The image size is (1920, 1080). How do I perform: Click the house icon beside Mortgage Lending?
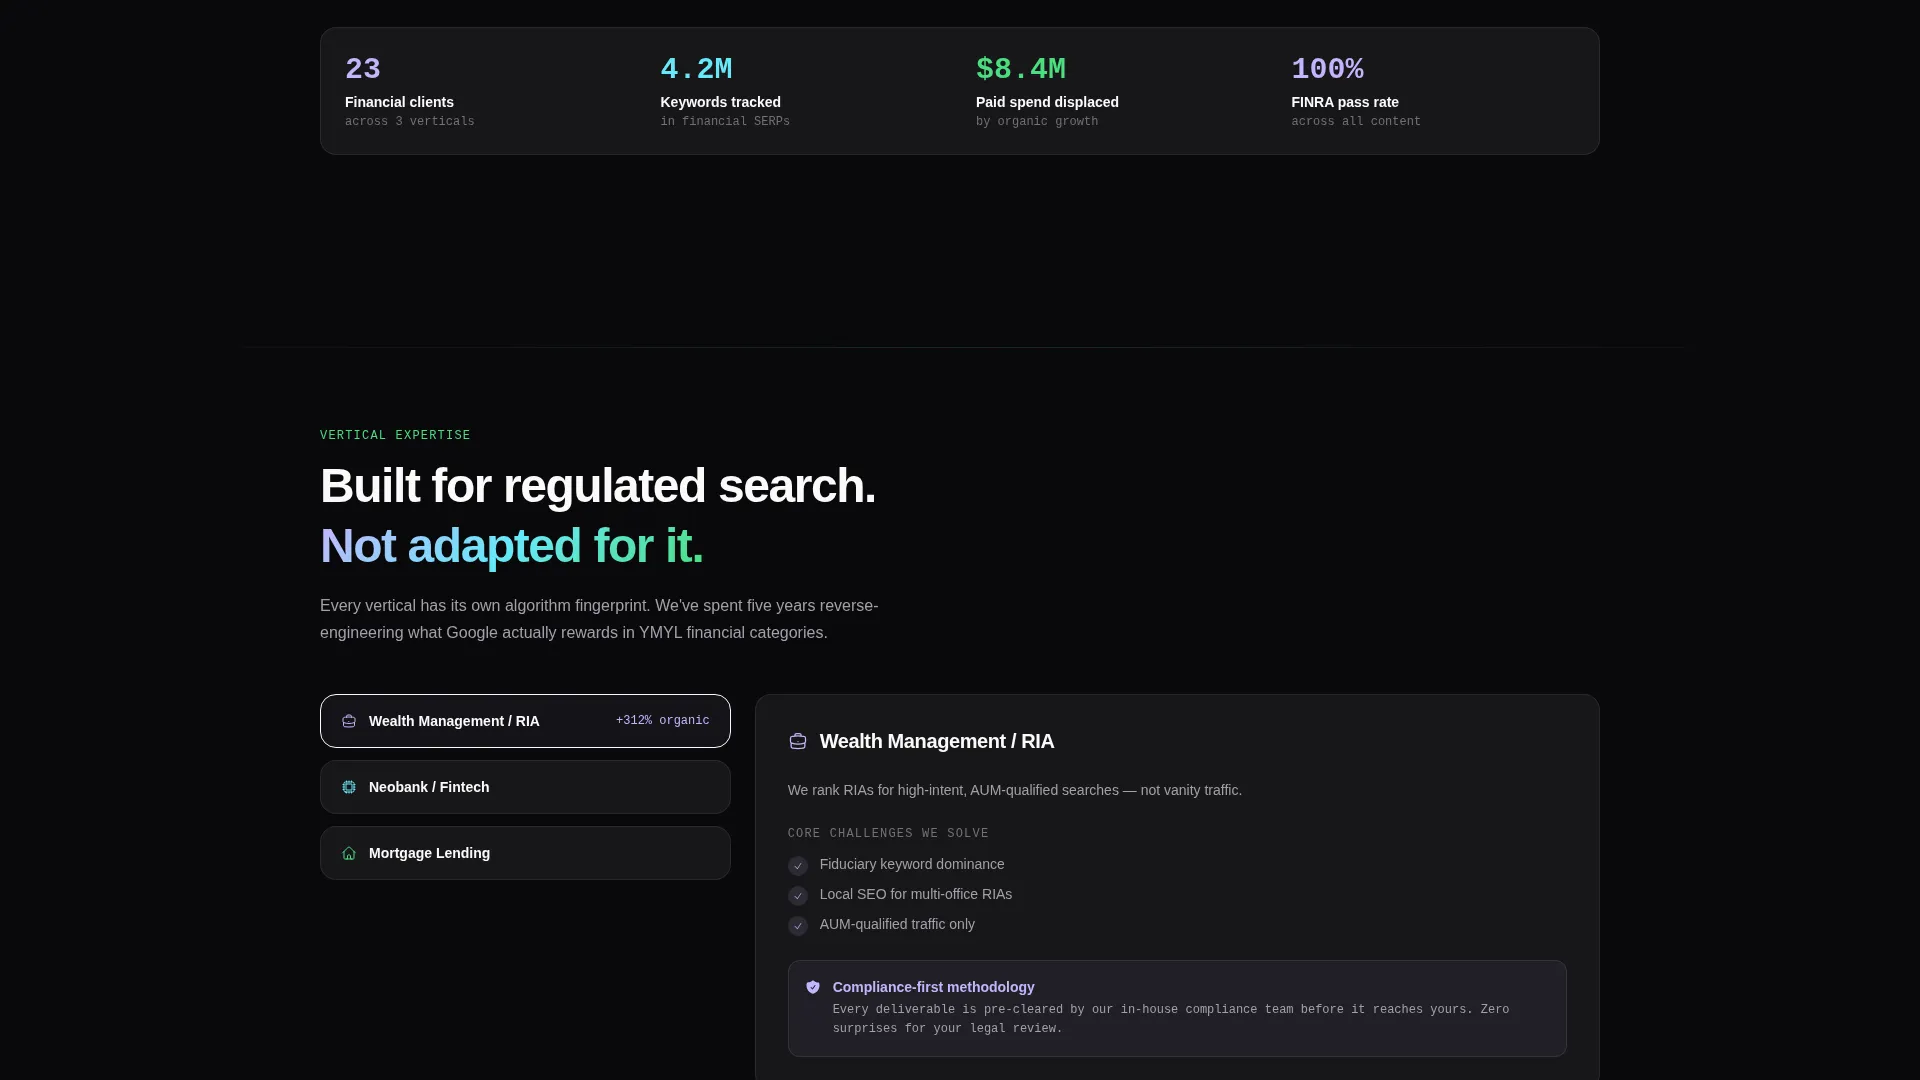[349, 853]
